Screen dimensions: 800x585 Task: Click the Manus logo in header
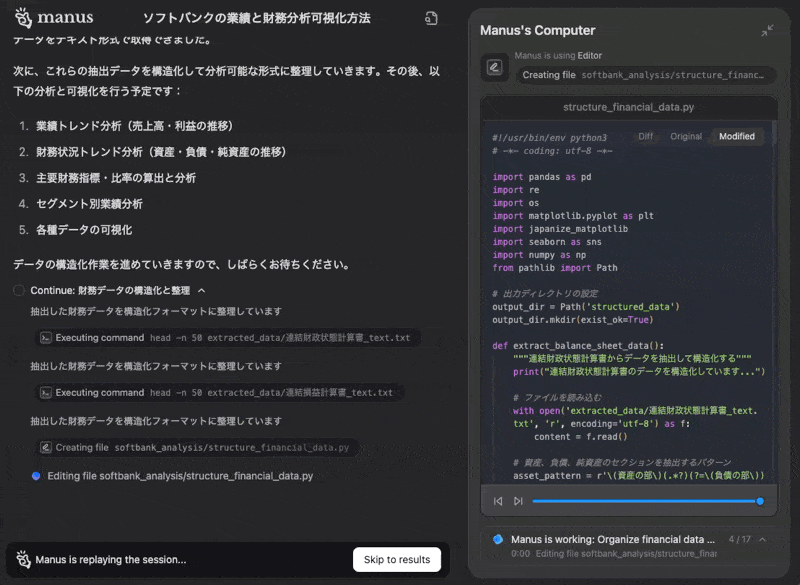tap(54, 18)
